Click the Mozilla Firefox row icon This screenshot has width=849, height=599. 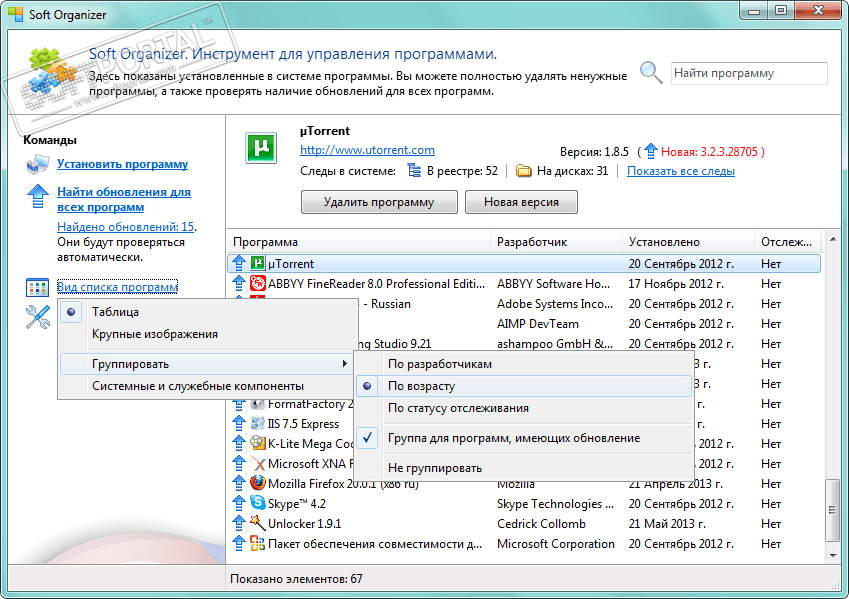(258, 483)
